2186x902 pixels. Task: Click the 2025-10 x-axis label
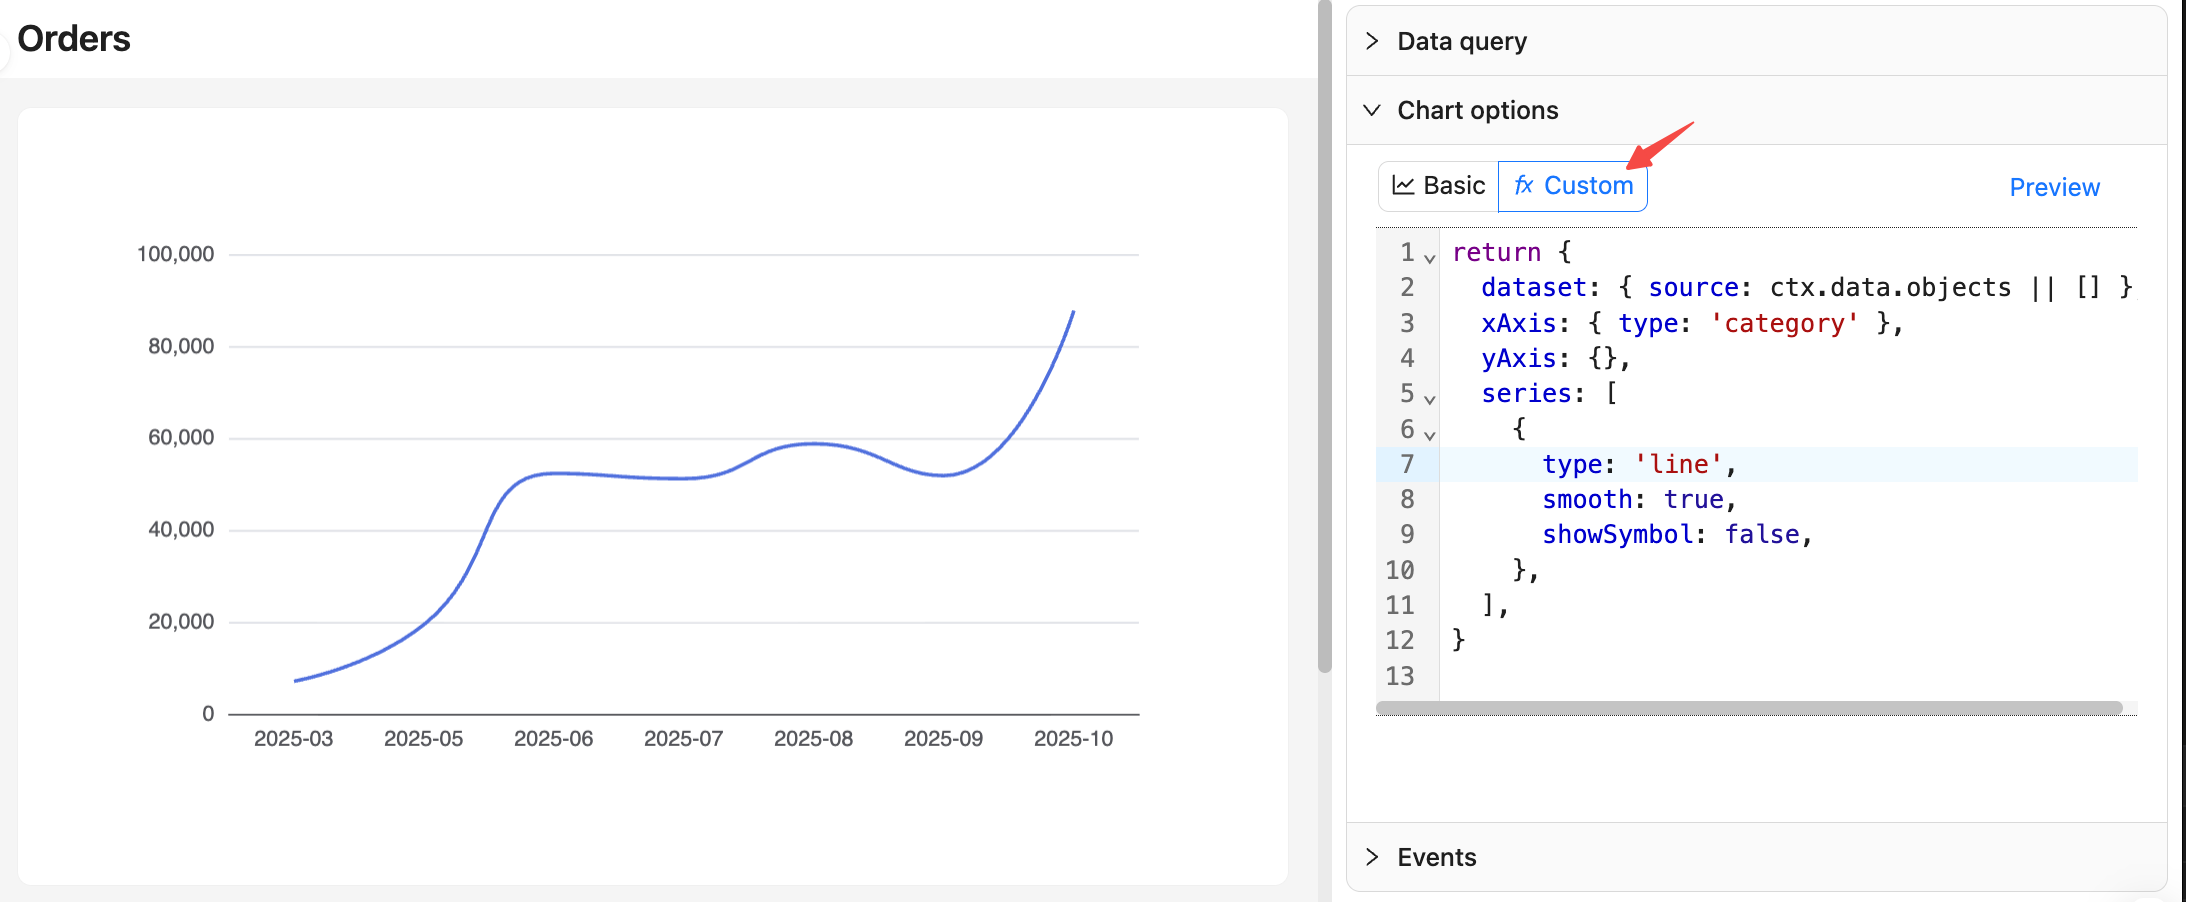[x=1073, y=738]
